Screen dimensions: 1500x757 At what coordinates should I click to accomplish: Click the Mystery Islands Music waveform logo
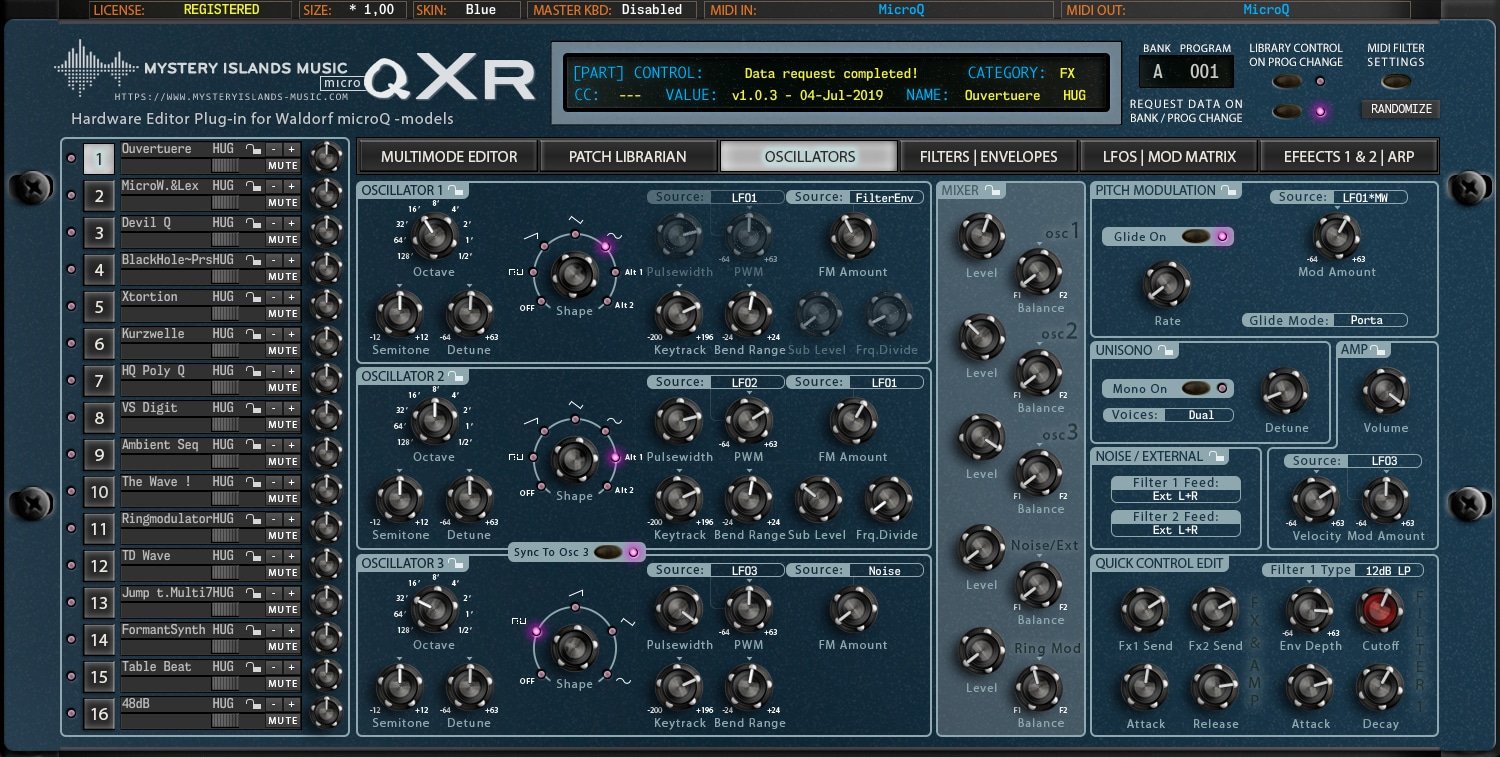click(x=96, y=68)
